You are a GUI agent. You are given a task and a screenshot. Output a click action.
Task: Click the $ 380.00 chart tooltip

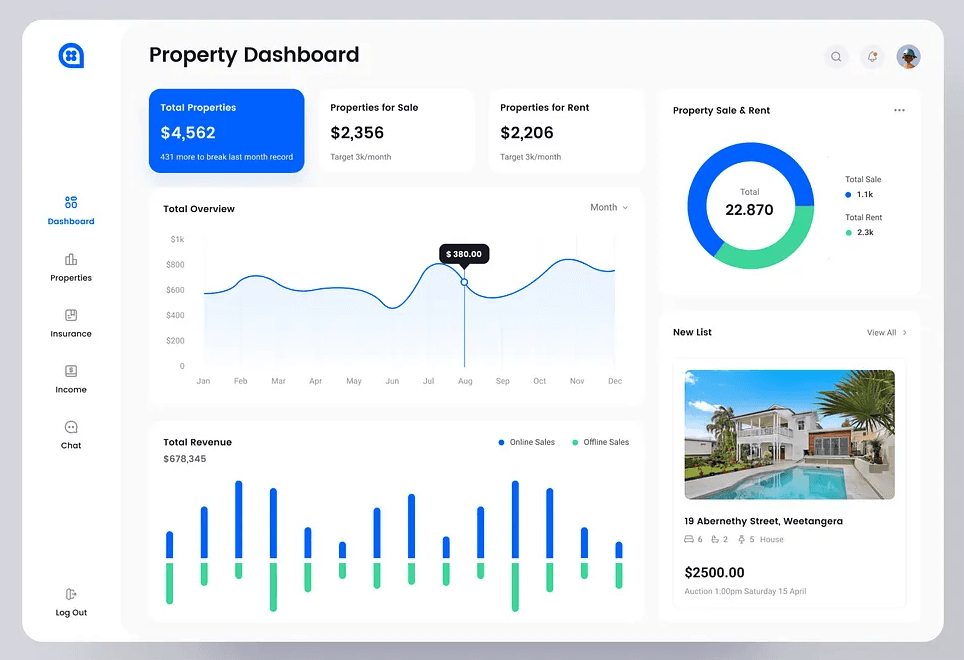(464, 254)
